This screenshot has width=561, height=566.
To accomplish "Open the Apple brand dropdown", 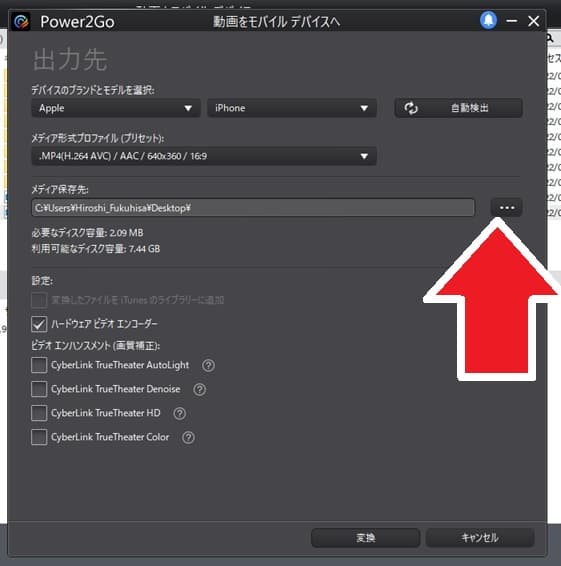I will (x=116, y=108).
